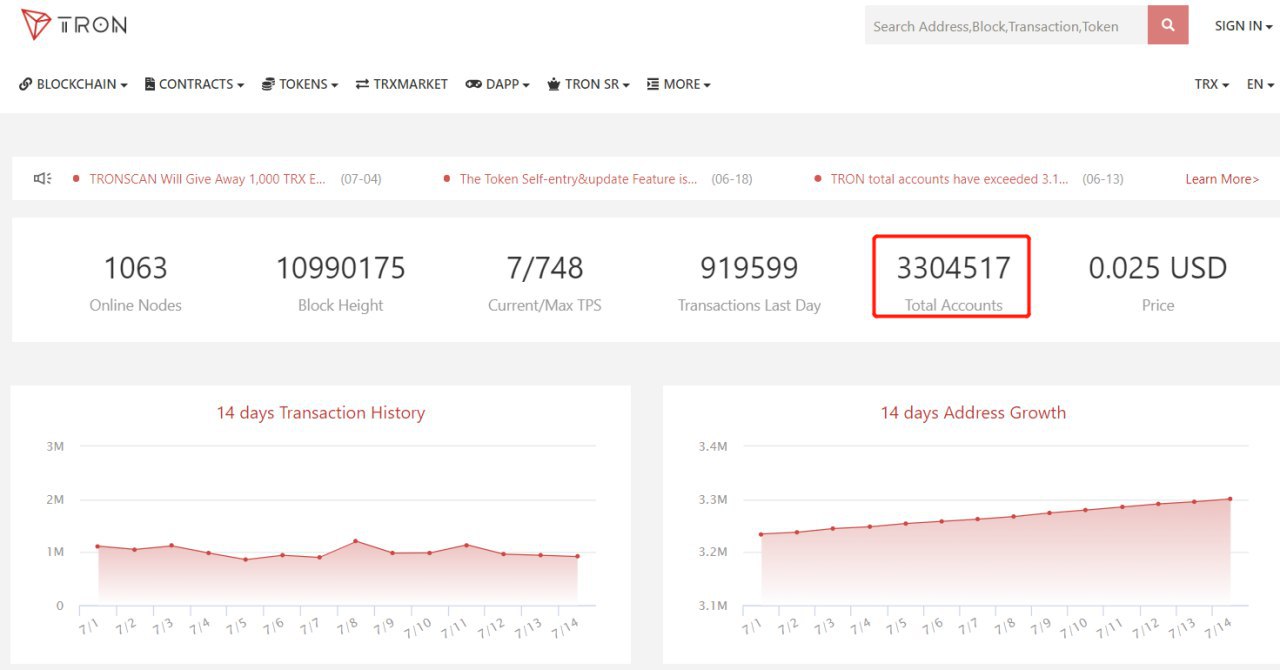The image size is (1280, 670).
Task: Click the Tokens coins icon
Action: [268, 84]
